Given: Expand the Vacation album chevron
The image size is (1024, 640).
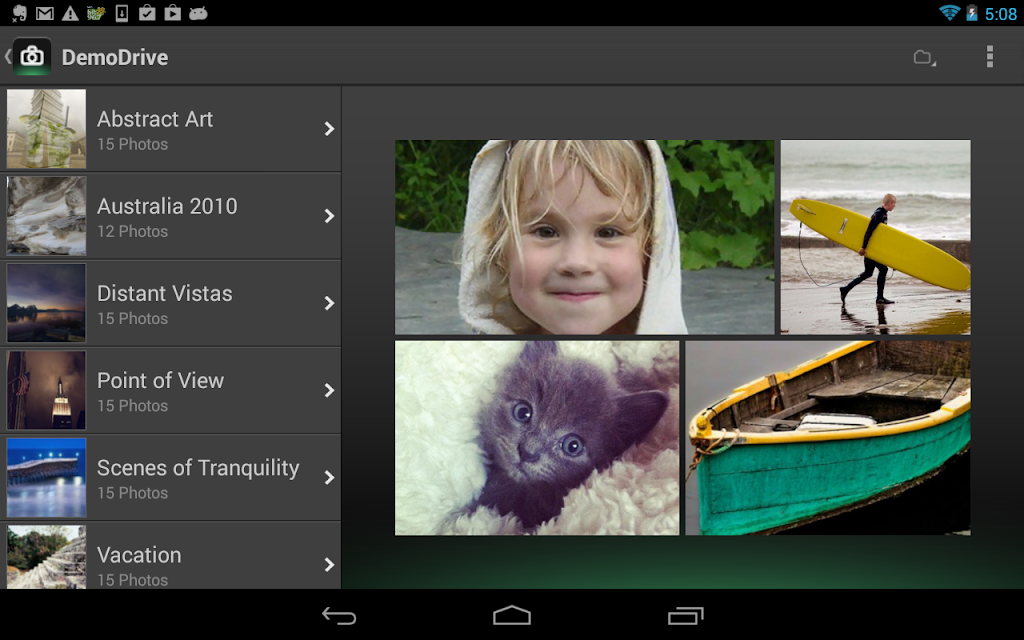Looking at the screenshot, I should (329, 565).
